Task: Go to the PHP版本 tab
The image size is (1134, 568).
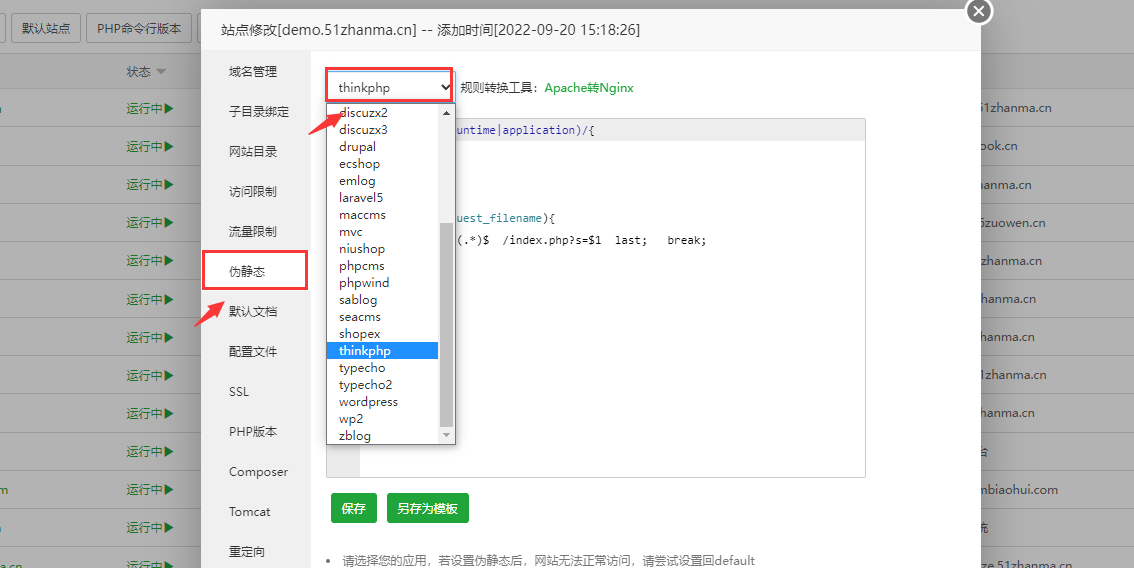Action: (x=252, y=432)
